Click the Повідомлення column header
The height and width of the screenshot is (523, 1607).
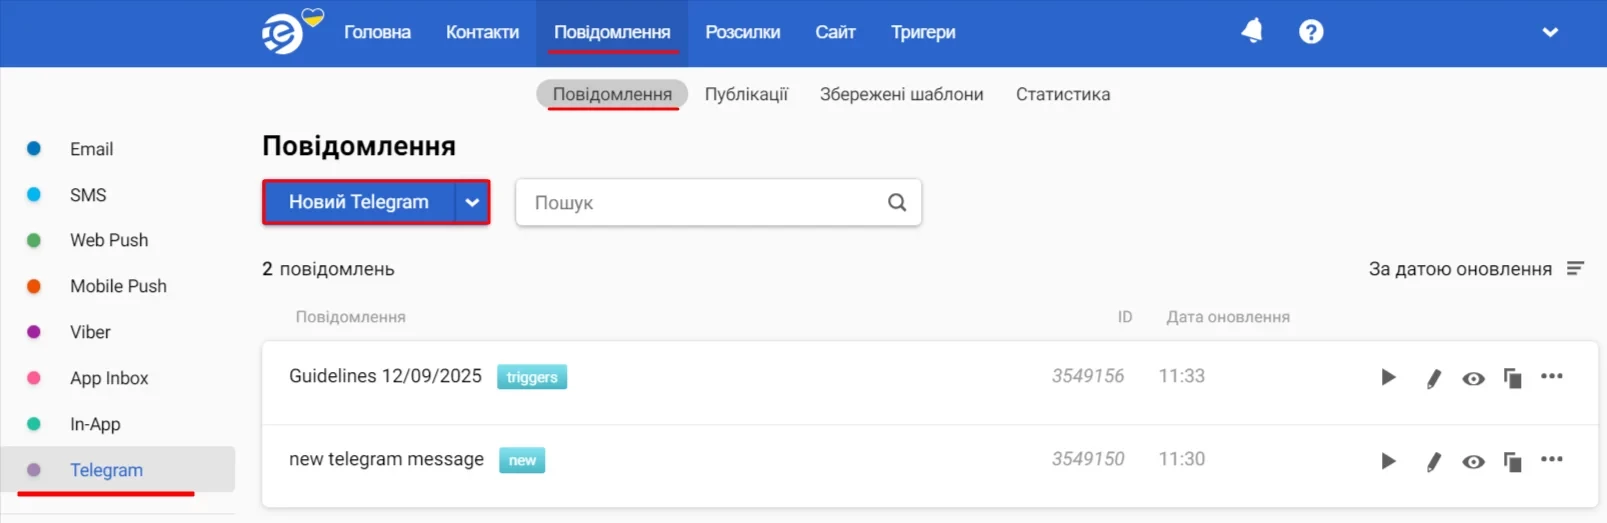tap(350, 317)
